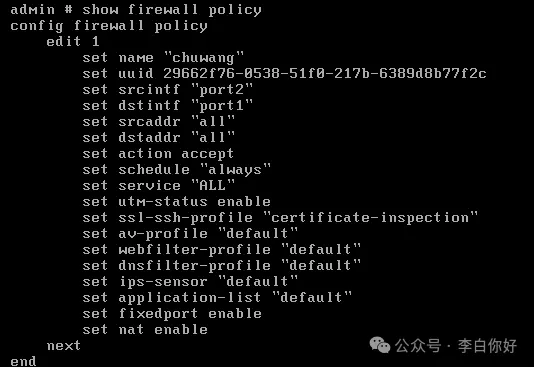534x367 pixels.
Task: Click the srcintf "port2" value
Action: (222, 90)
